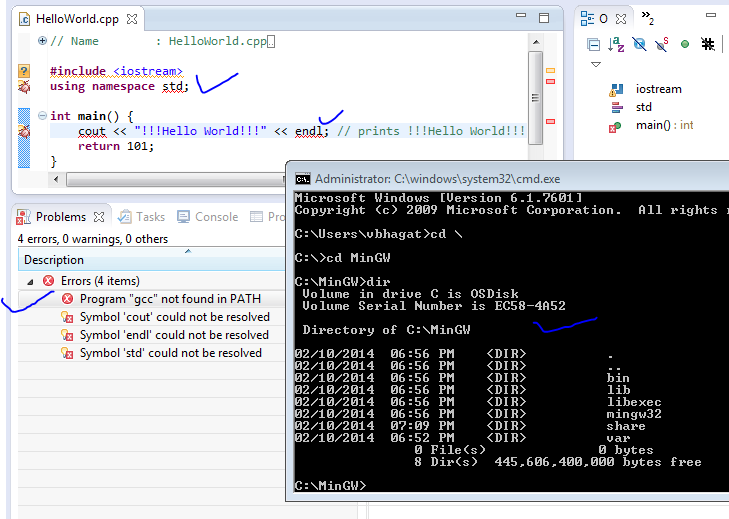729x519 pixels.
Task: Click the Hide Inactive Elements hash icon
Action: (708, 44)
